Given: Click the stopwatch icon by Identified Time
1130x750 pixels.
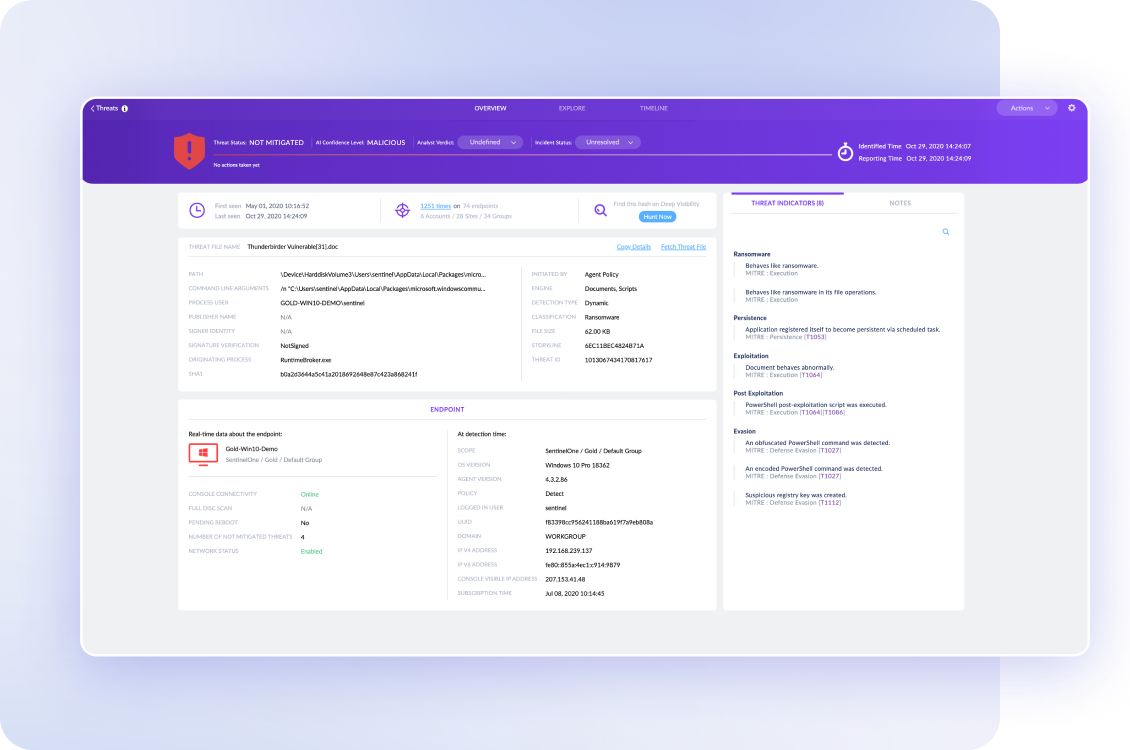Looking at the screenshot, I should click(845, 152).
